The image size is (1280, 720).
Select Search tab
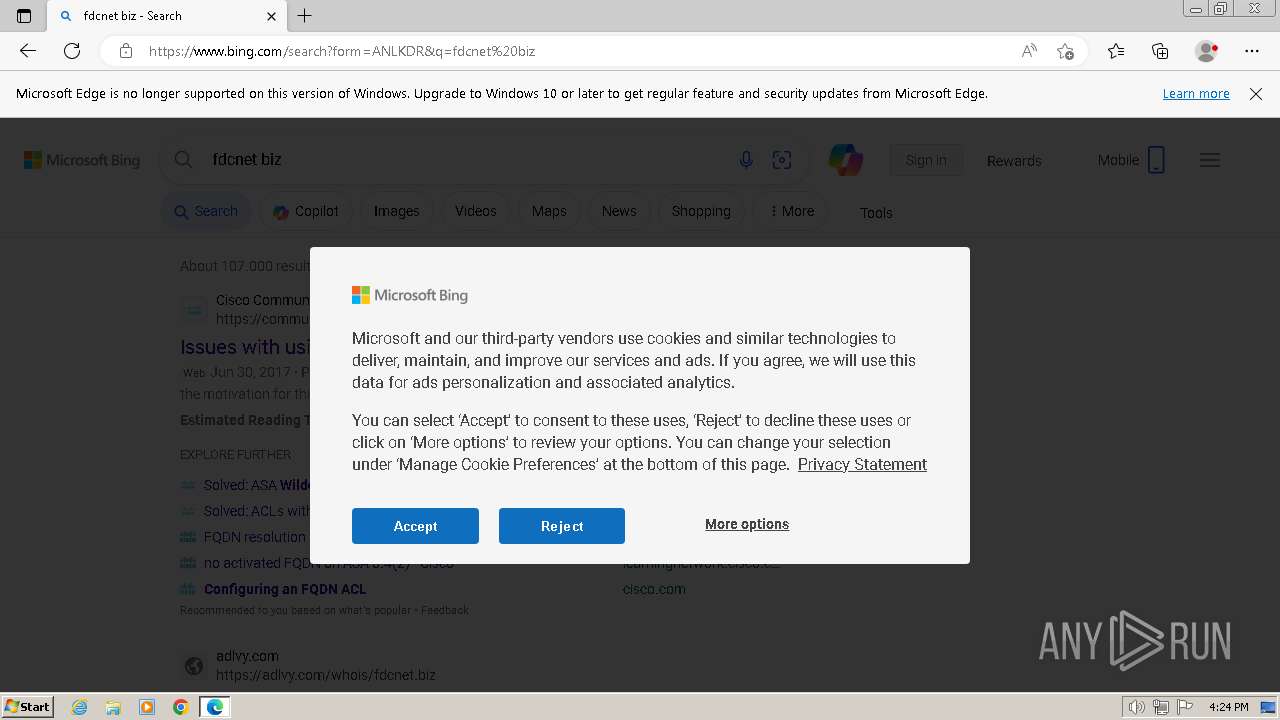click(x=206, y=211)
